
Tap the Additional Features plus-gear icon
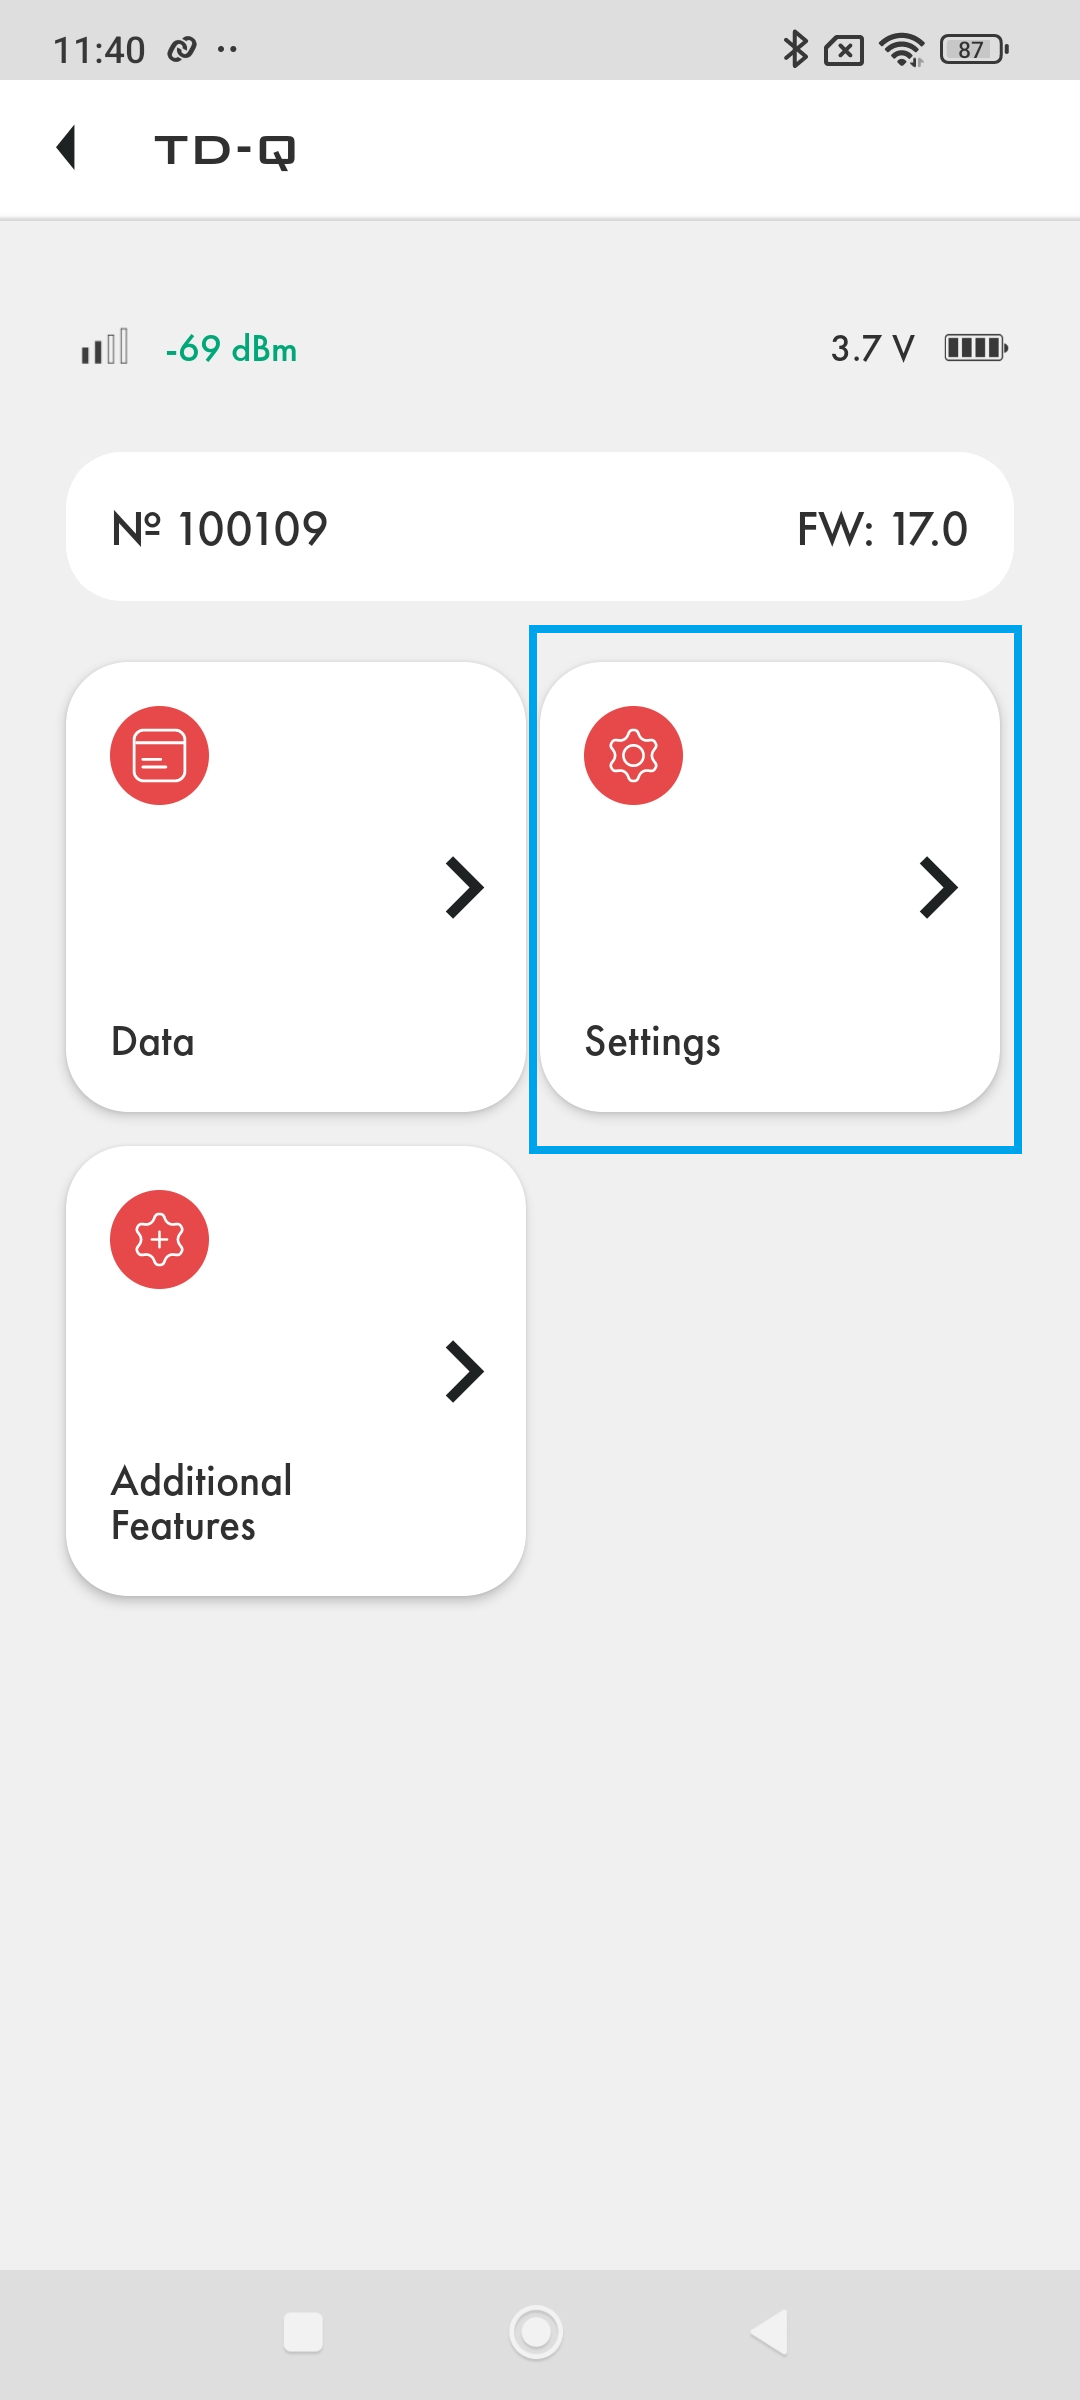pyautogui.click(x=159, y=1239)
